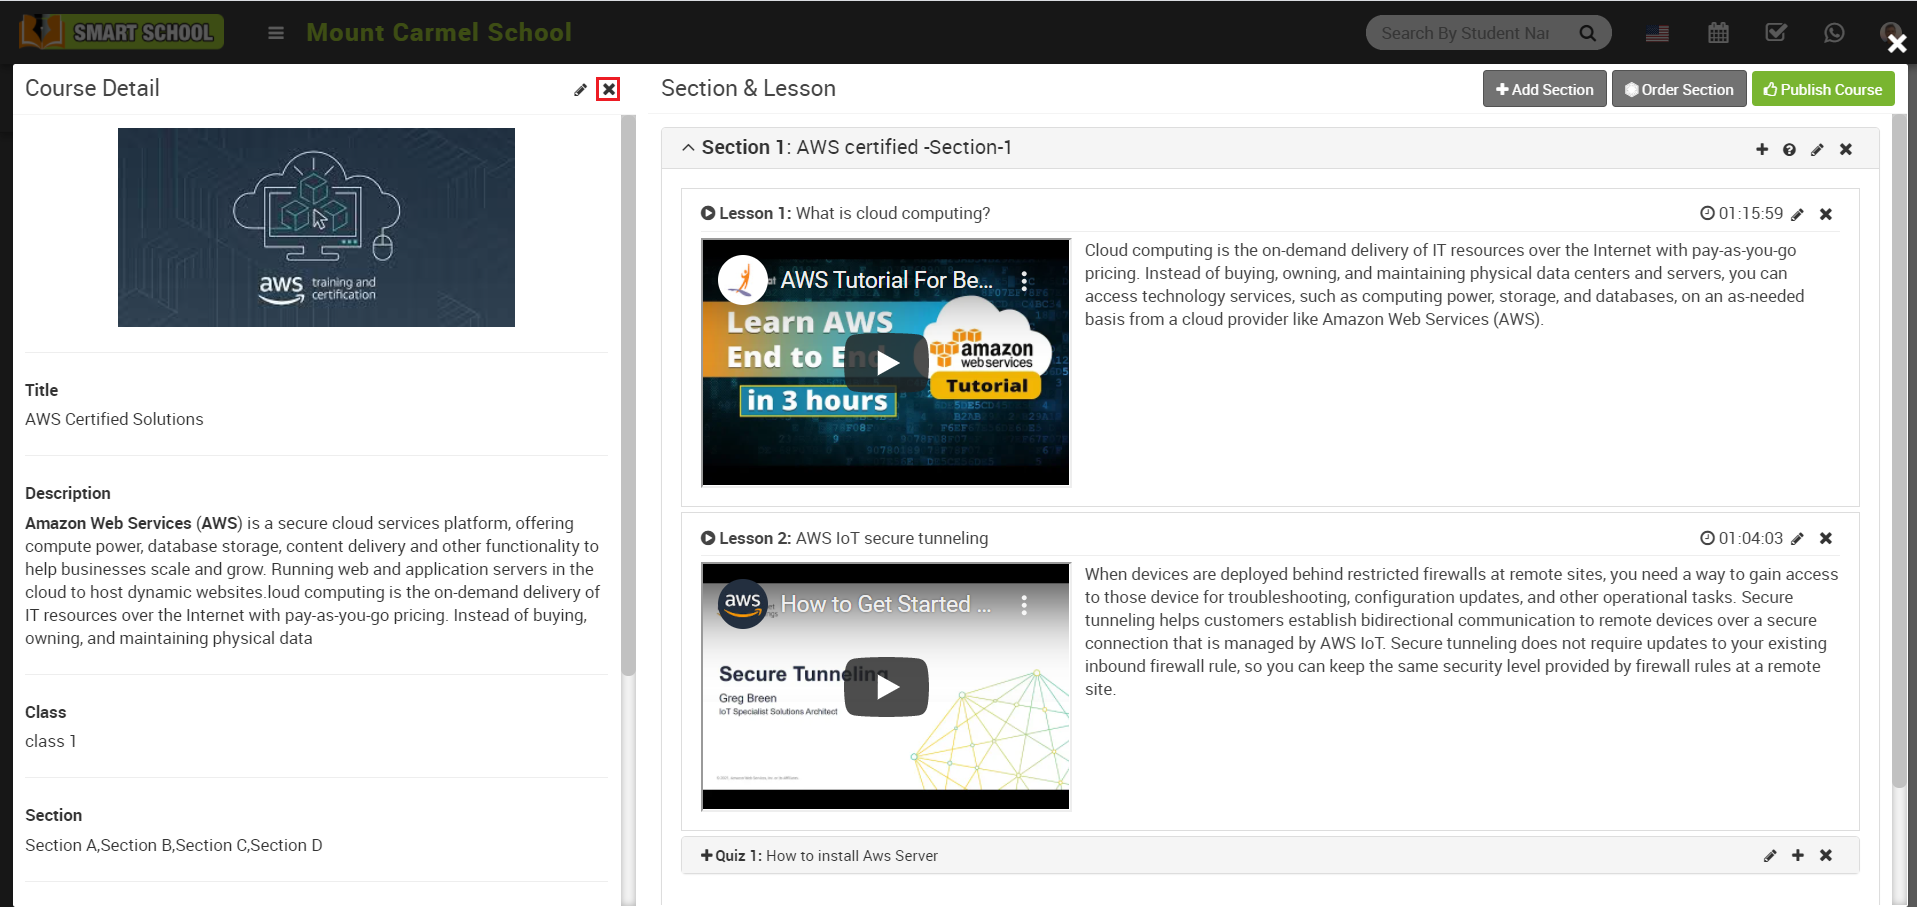Open the WhatsApp icon in the header

(x=1834, y=32)
